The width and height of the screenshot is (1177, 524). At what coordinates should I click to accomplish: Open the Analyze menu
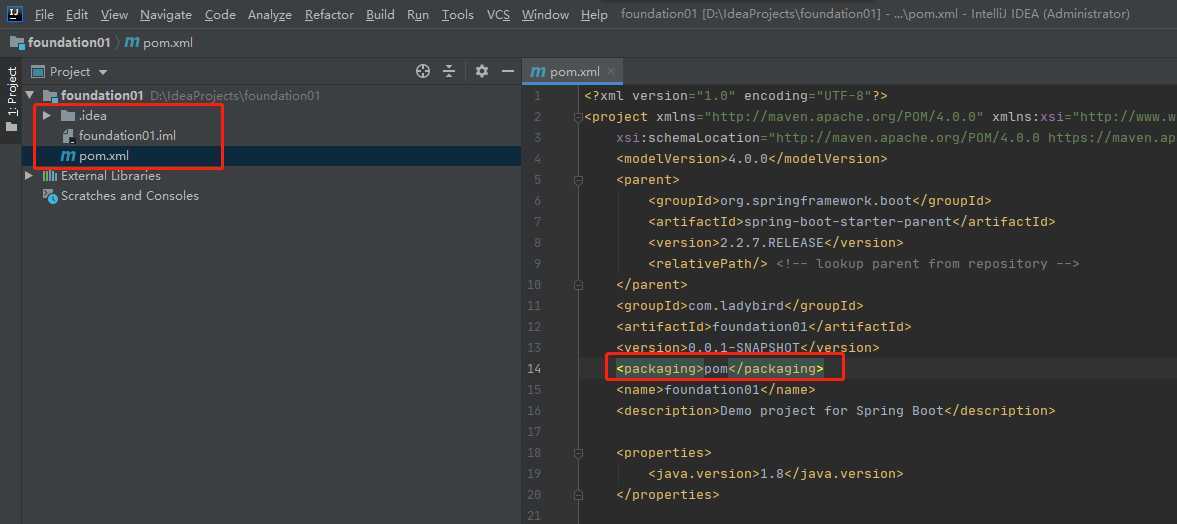(270, 14)
